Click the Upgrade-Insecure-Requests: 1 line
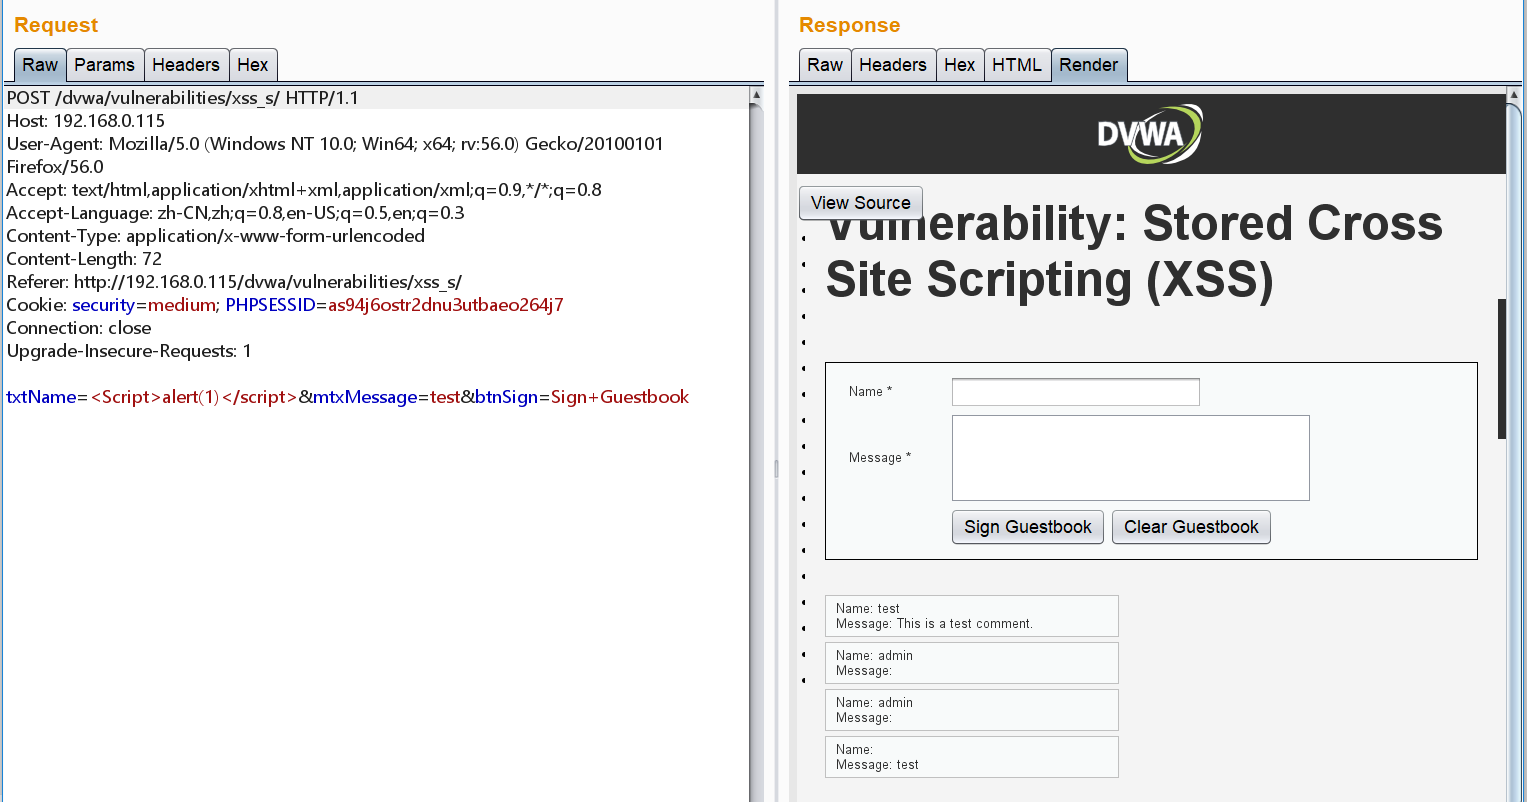Screen dimensions: 1527x802 [129, 351]
